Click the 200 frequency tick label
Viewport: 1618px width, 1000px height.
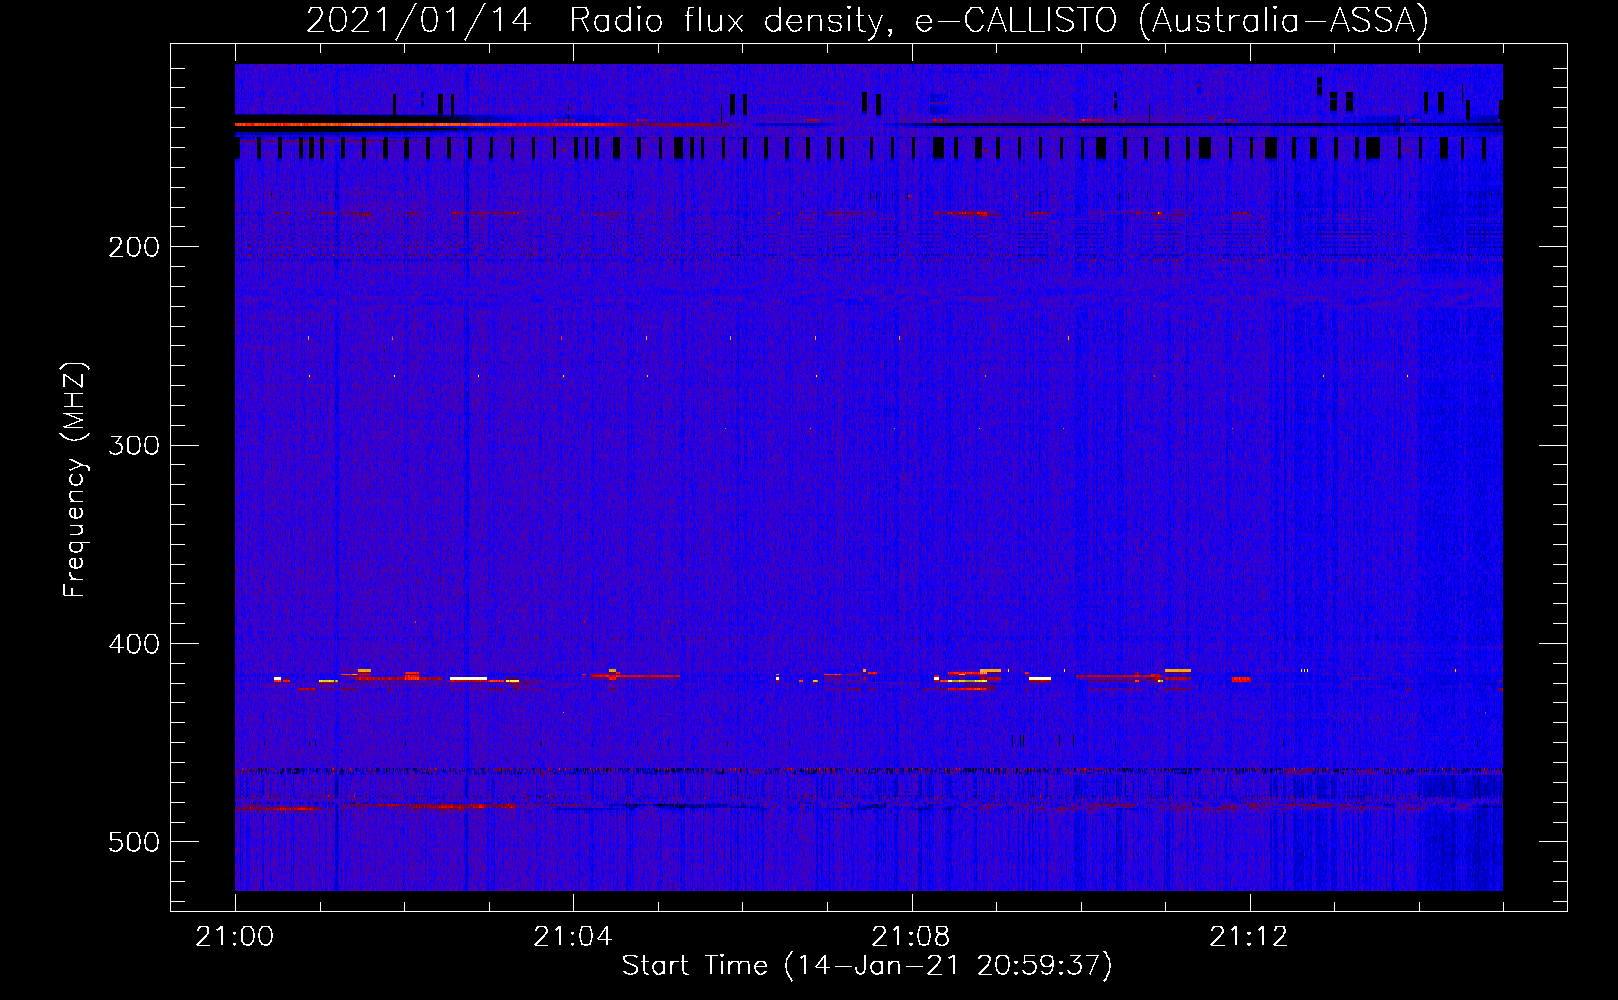coord(134,247)
